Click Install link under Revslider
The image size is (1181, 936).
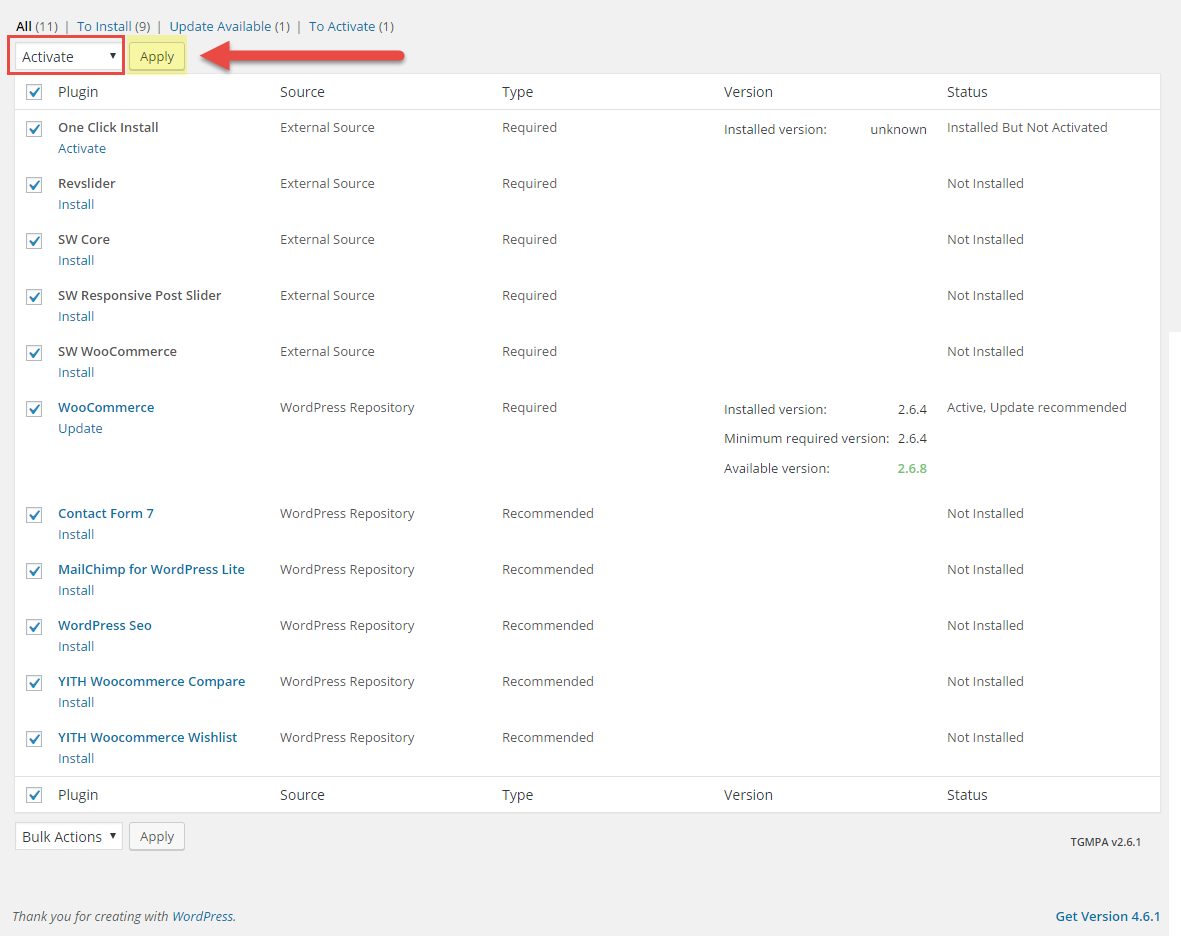tap(76, 204)
